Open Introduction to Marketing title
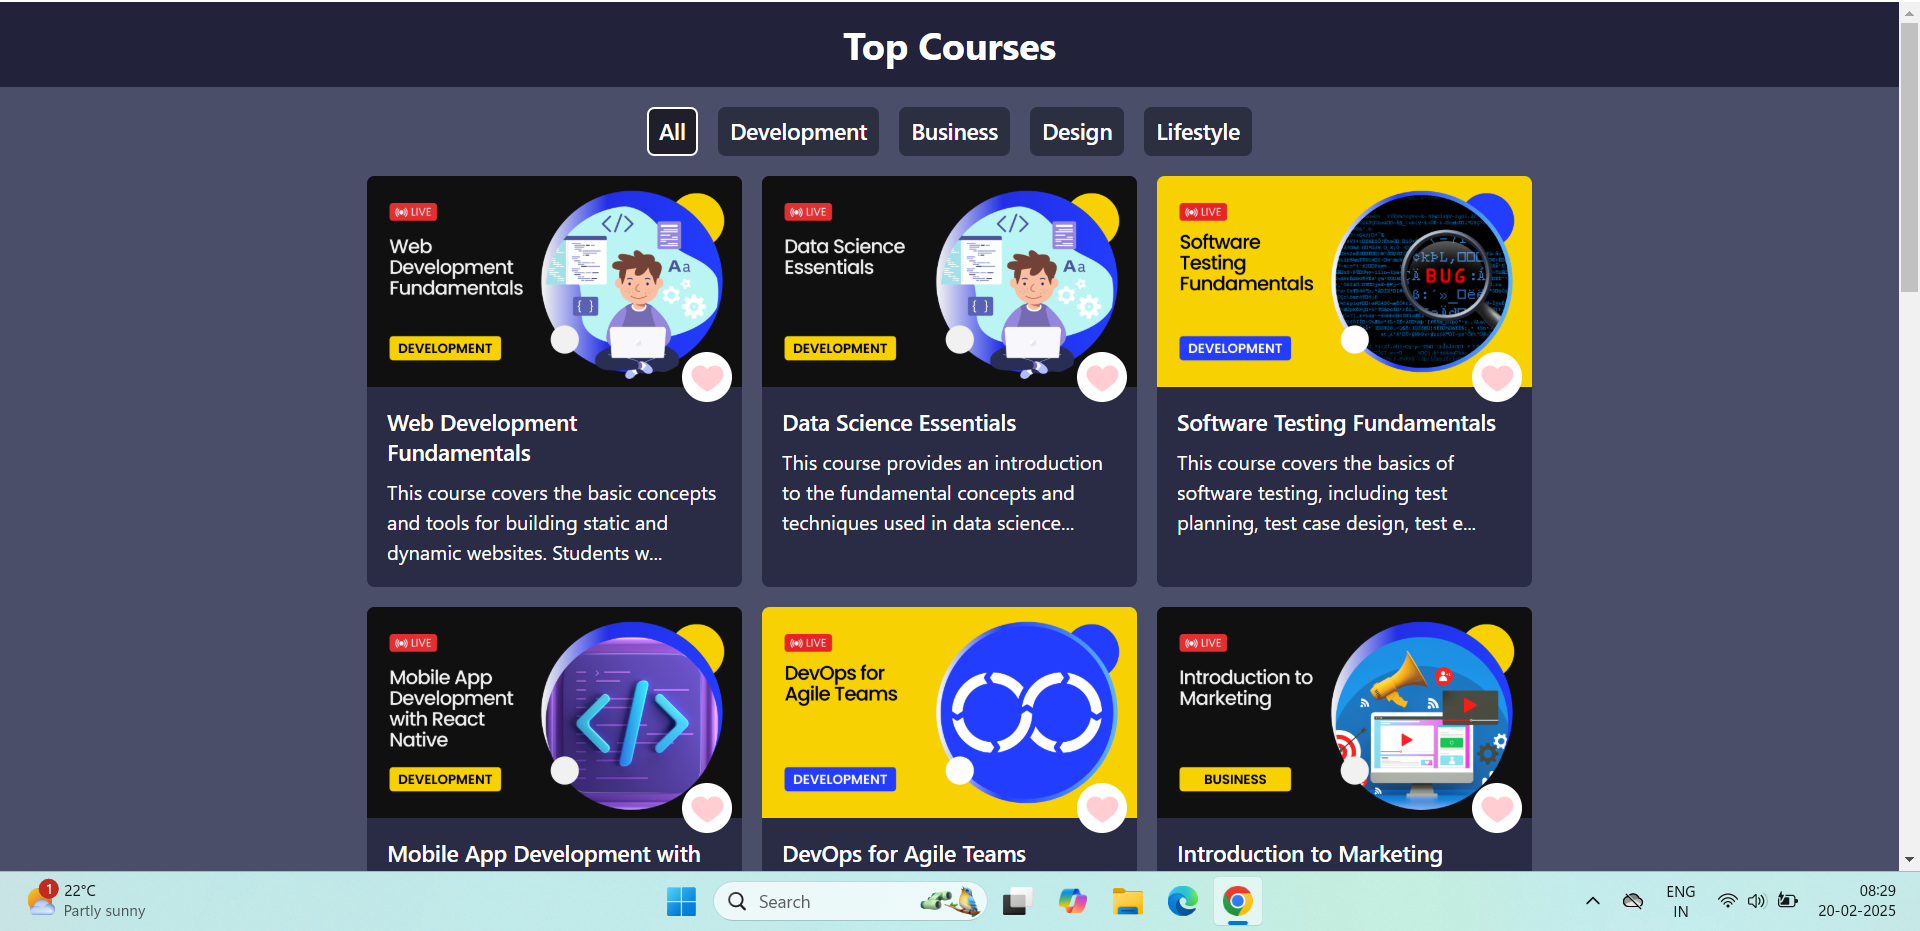The width and height of the screenshot is (1920, 931). tap(1310, 854)
